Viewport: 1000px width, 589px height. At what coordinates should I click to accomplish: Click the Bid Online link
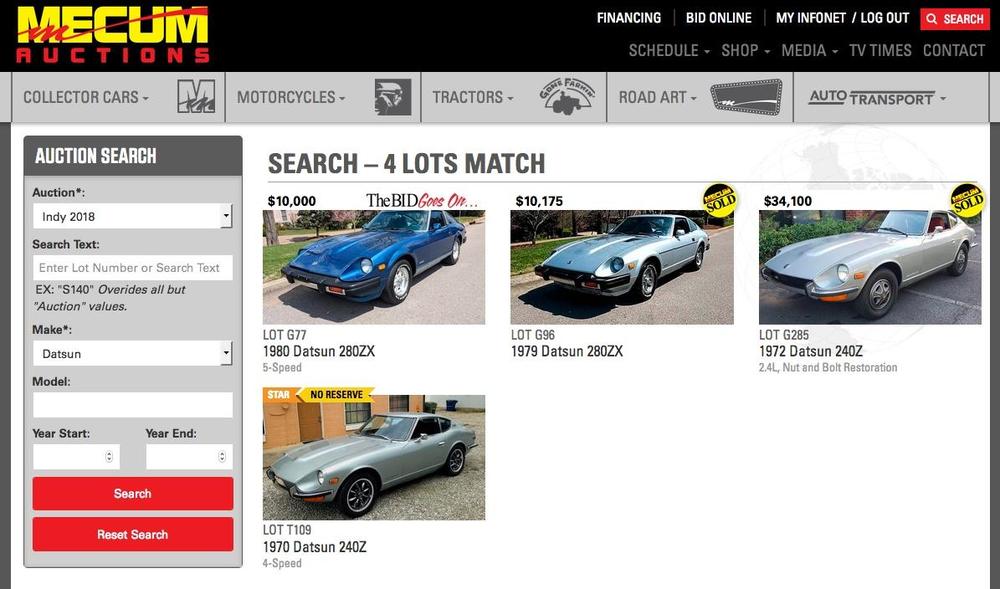click(719, 18)
